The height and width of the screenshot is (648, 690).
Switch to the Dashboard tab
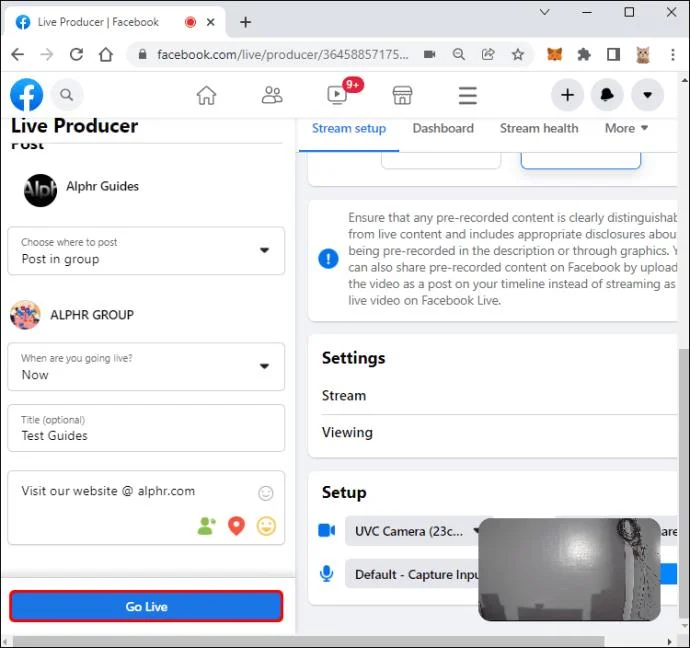click(x=443, y=128)
